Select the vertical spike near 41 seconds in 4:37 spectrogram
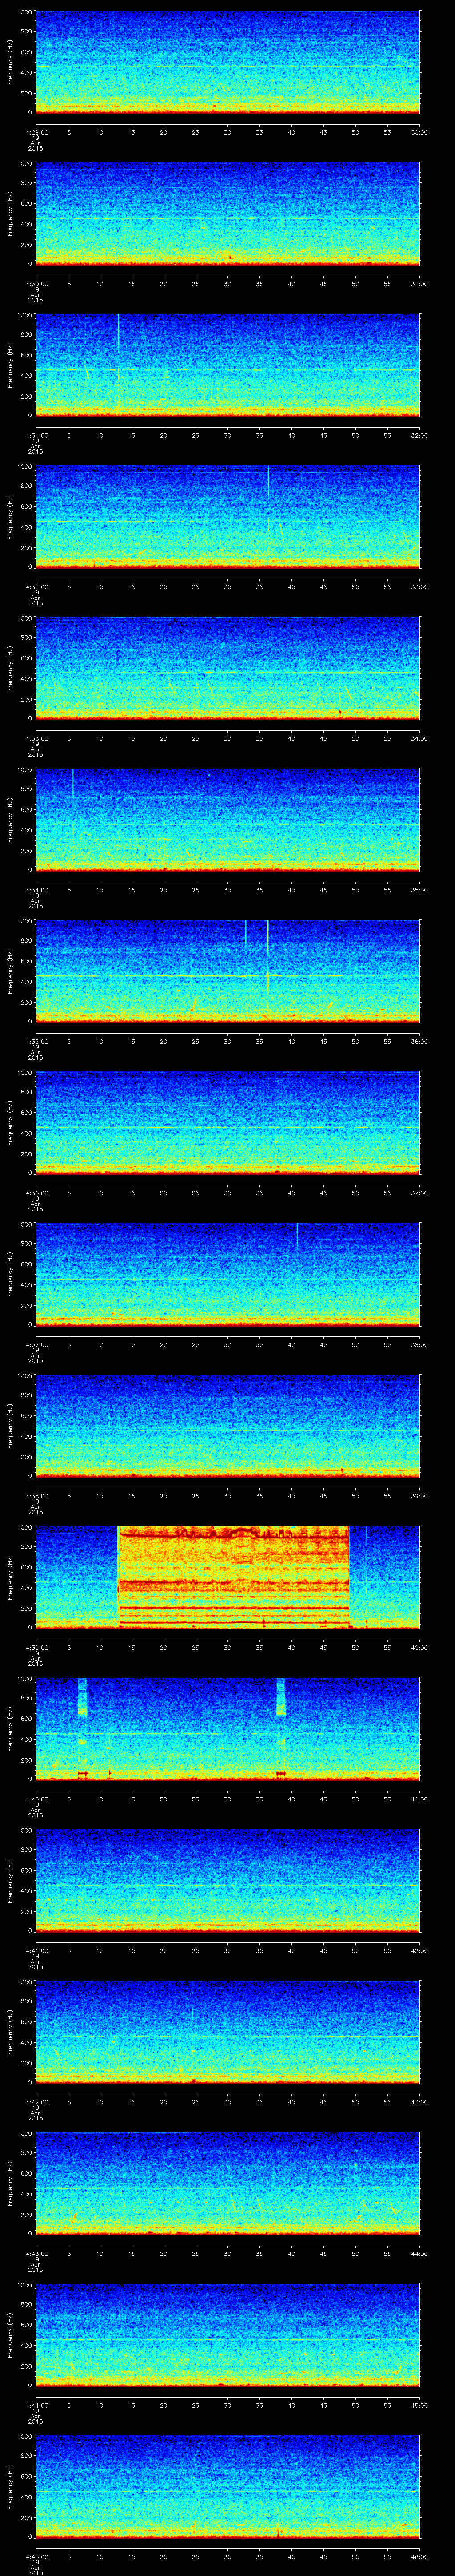455x2576 pixels. [297, 1237]
